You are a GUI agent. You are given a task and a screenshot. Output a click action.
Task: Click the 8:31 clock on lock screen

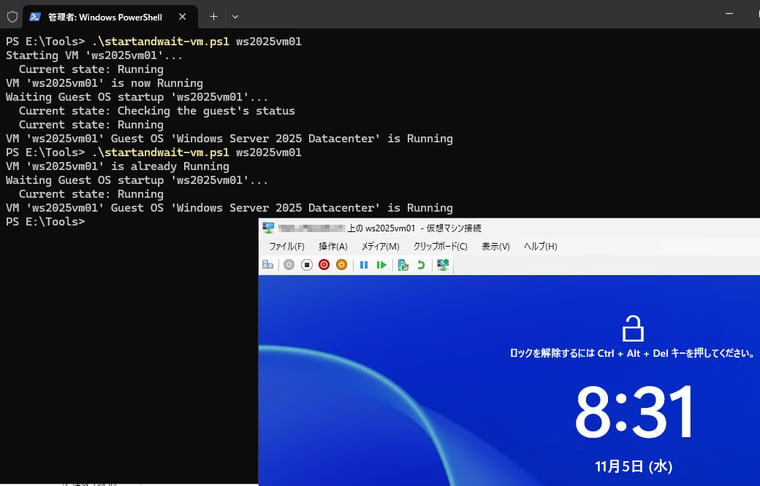(634, 411)
